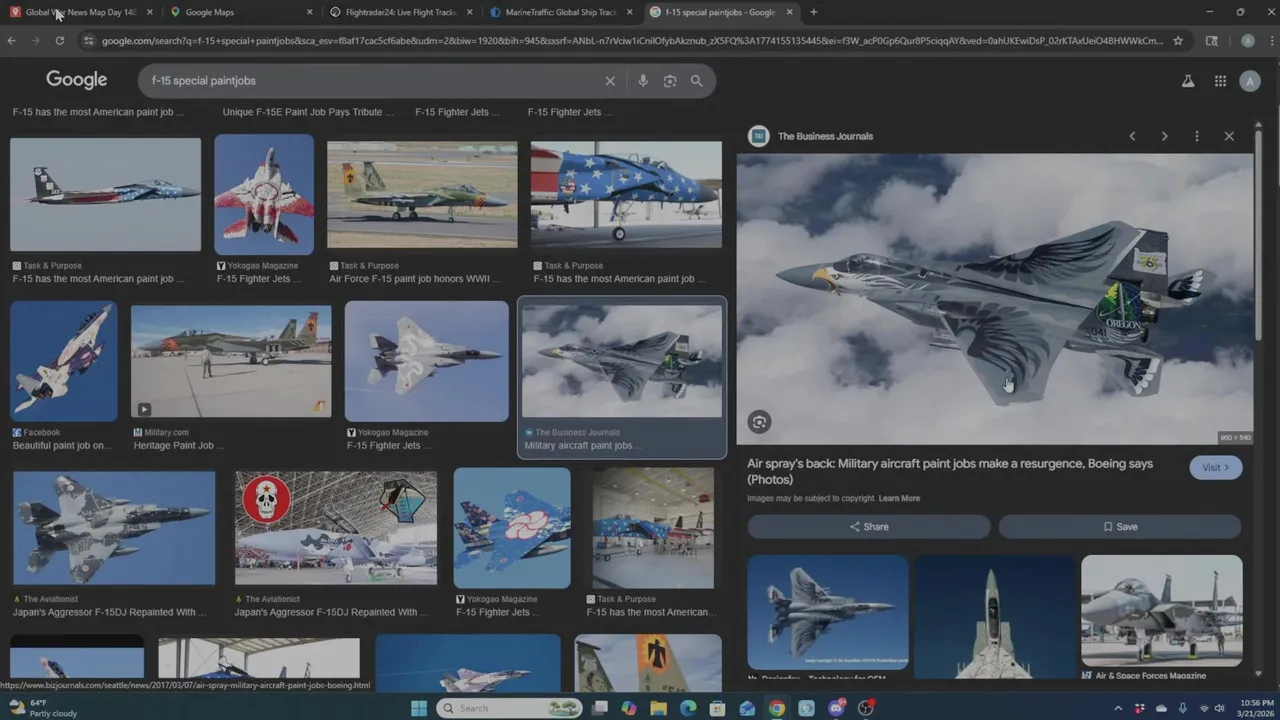This screenshot has height=720, width=1280.
Task: Show hidden system tray icons chevron
Action: (x=1119, y=708)
